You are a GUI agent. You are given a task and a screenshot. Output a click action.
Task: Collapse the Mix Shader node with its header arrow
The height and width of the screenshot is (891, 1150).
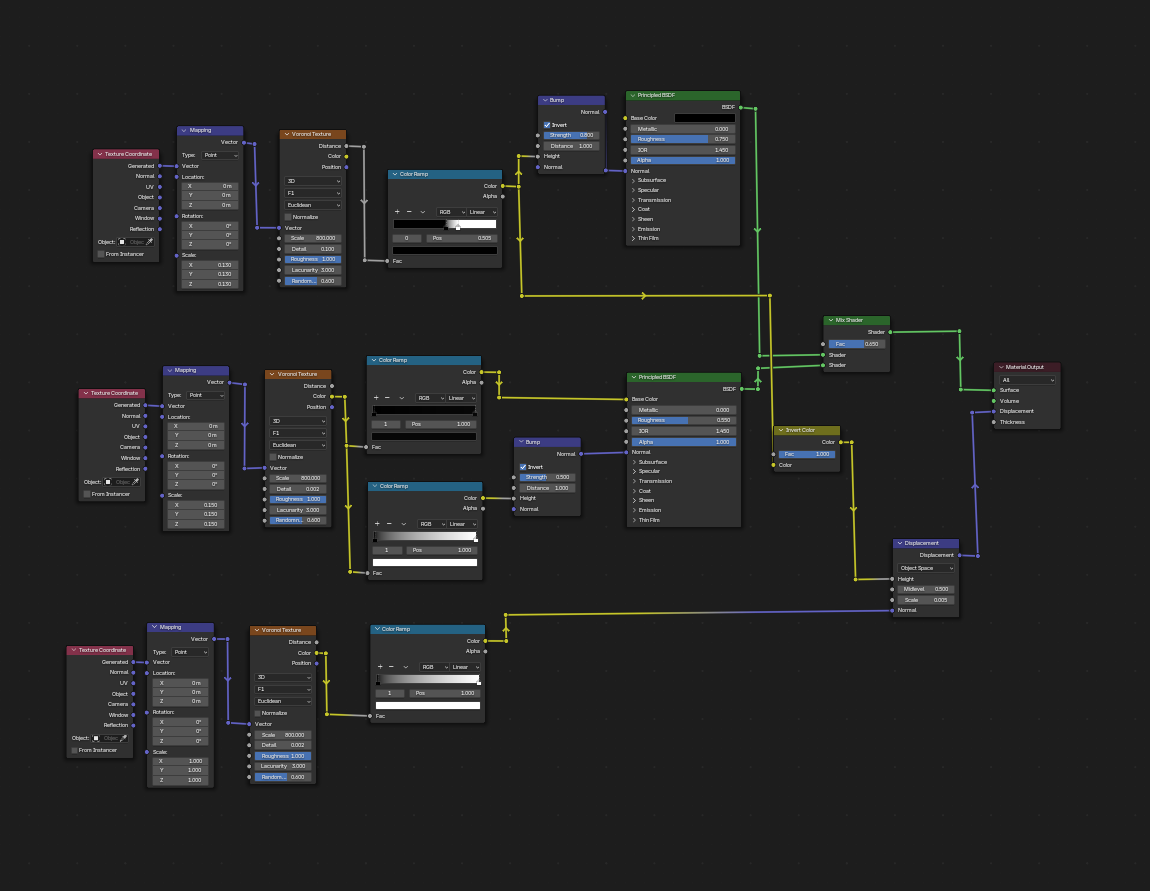(830, 320)
